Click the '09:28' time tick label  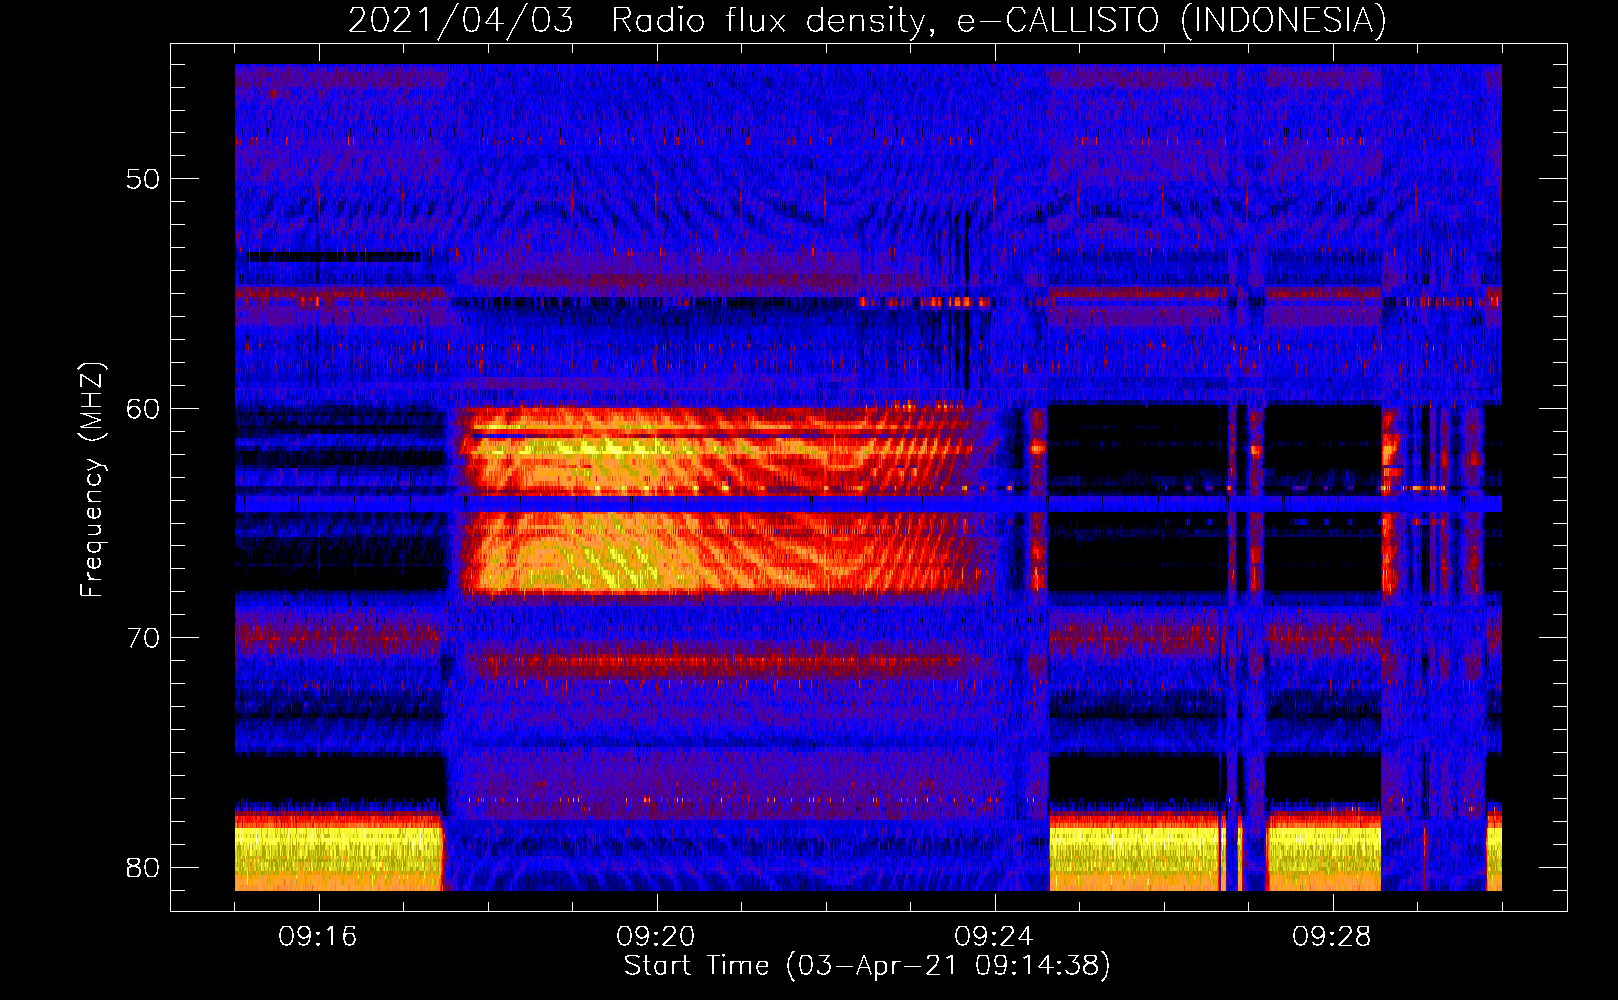(1332, 937)
